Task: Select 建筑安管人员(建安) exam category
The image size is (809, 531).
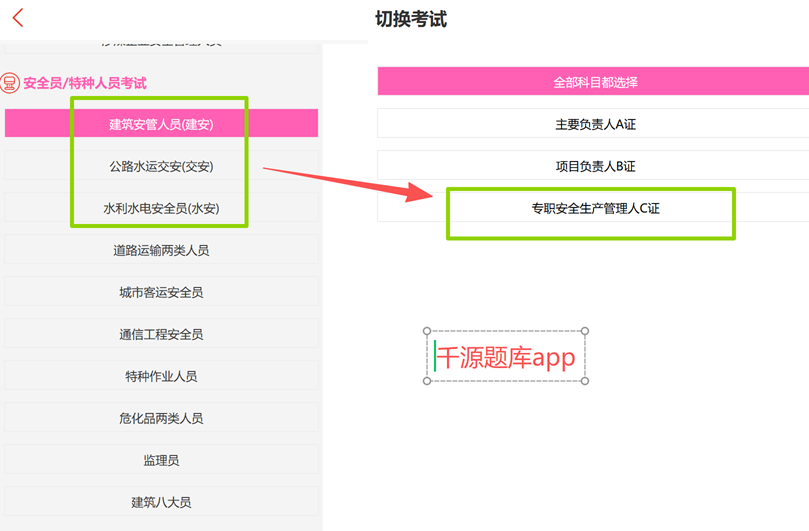Action: coord(161,124)
